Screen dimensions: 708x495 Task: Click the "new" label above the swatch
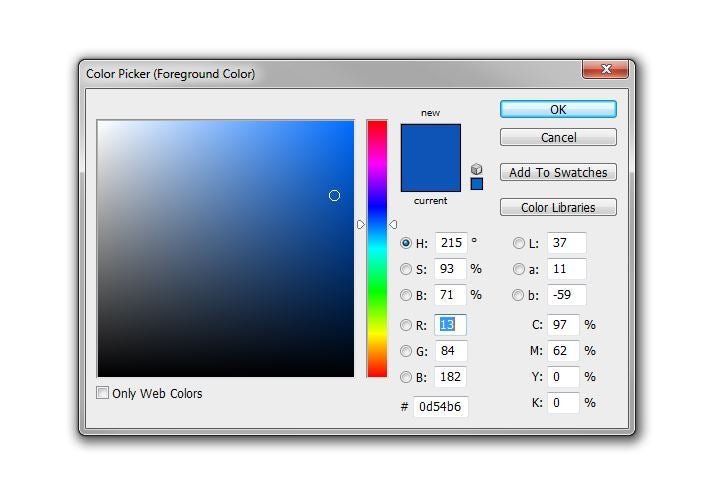[x=430, y=113]
